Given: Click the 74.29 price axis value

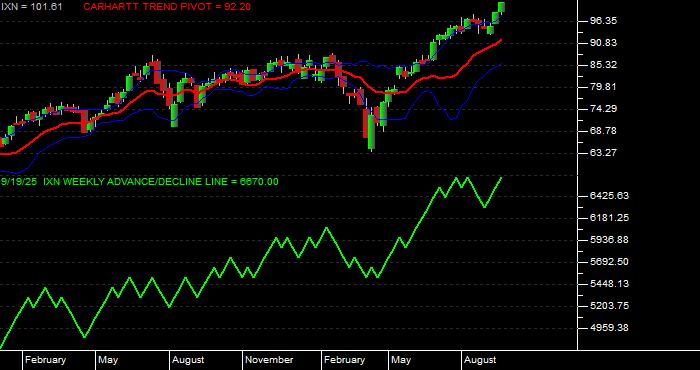Looking at the screenshot, I should [603, 108].
